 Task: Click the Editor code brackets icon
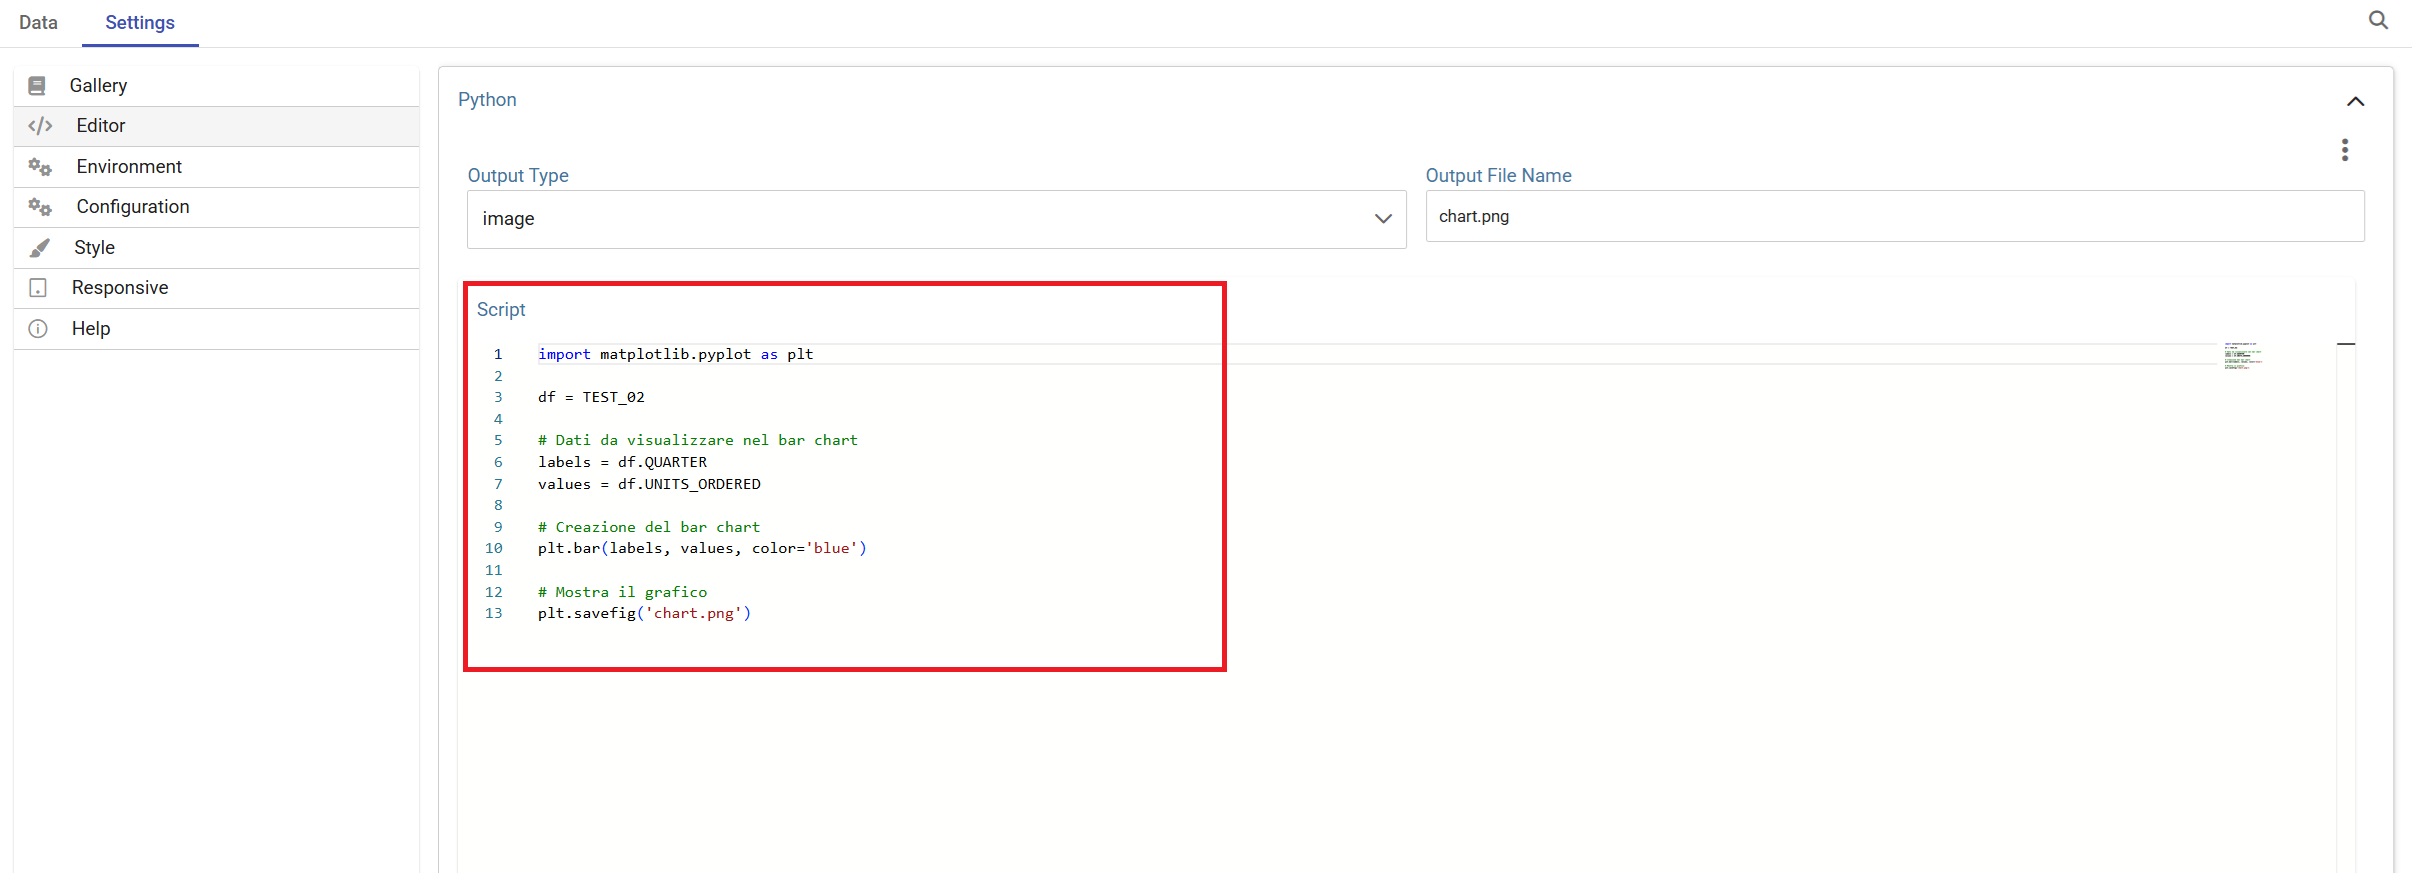click(40, 126)
